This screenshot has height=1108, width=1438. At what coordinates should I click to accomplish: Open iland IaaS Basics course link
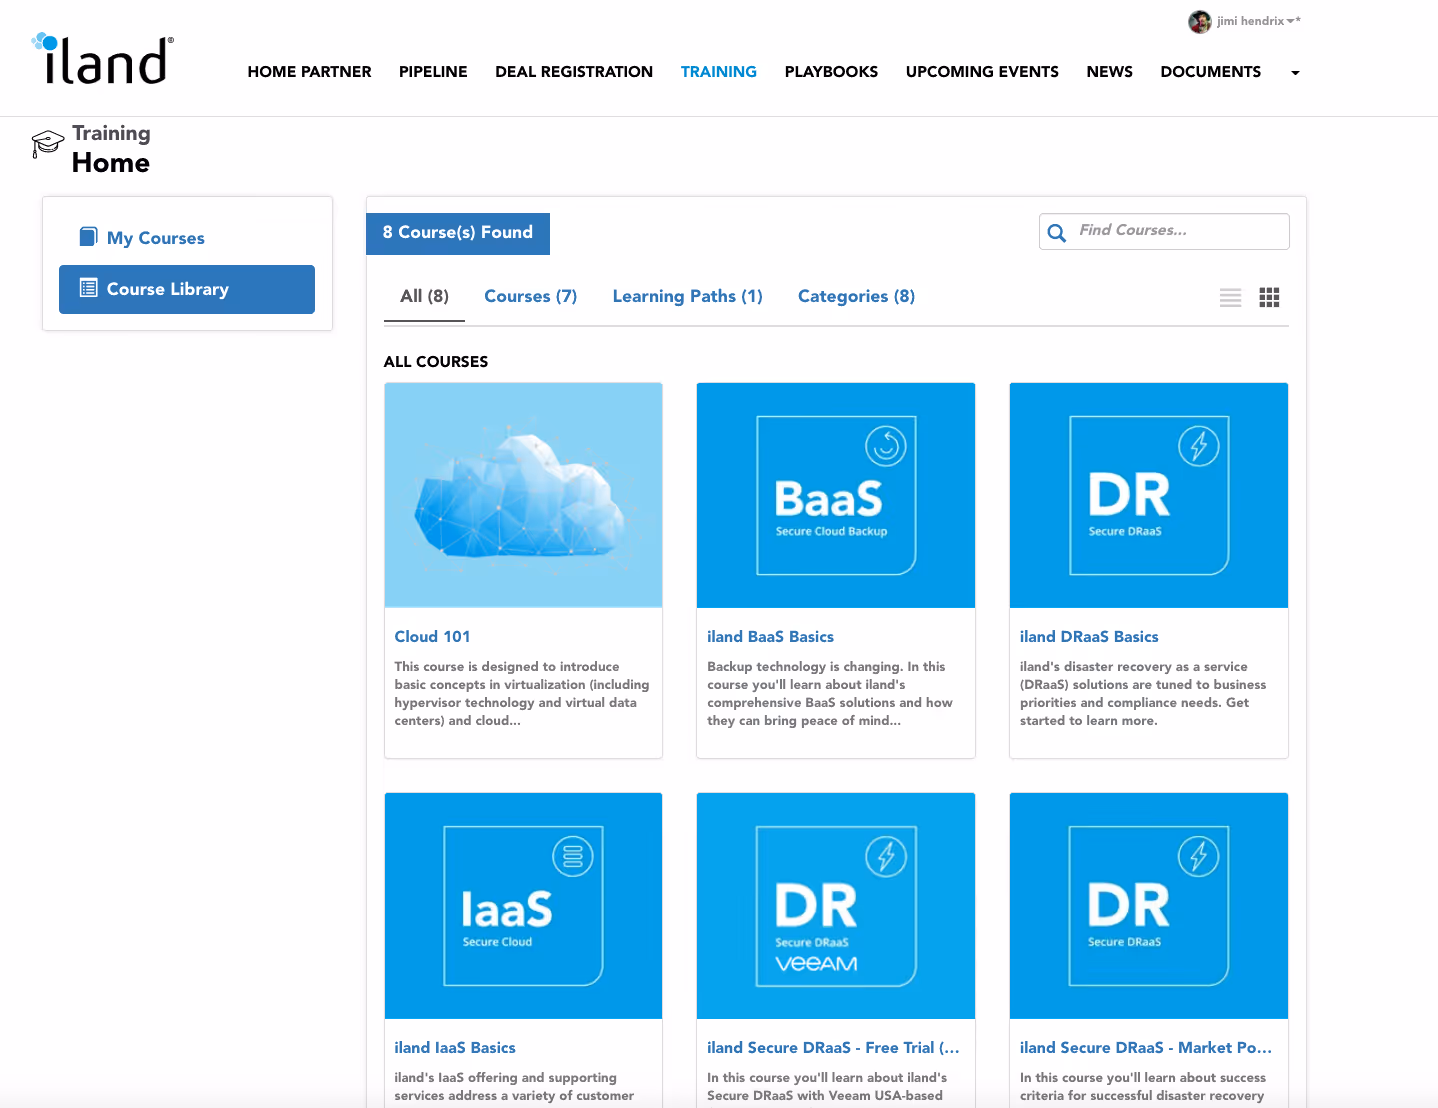(x=455, y=1048)
